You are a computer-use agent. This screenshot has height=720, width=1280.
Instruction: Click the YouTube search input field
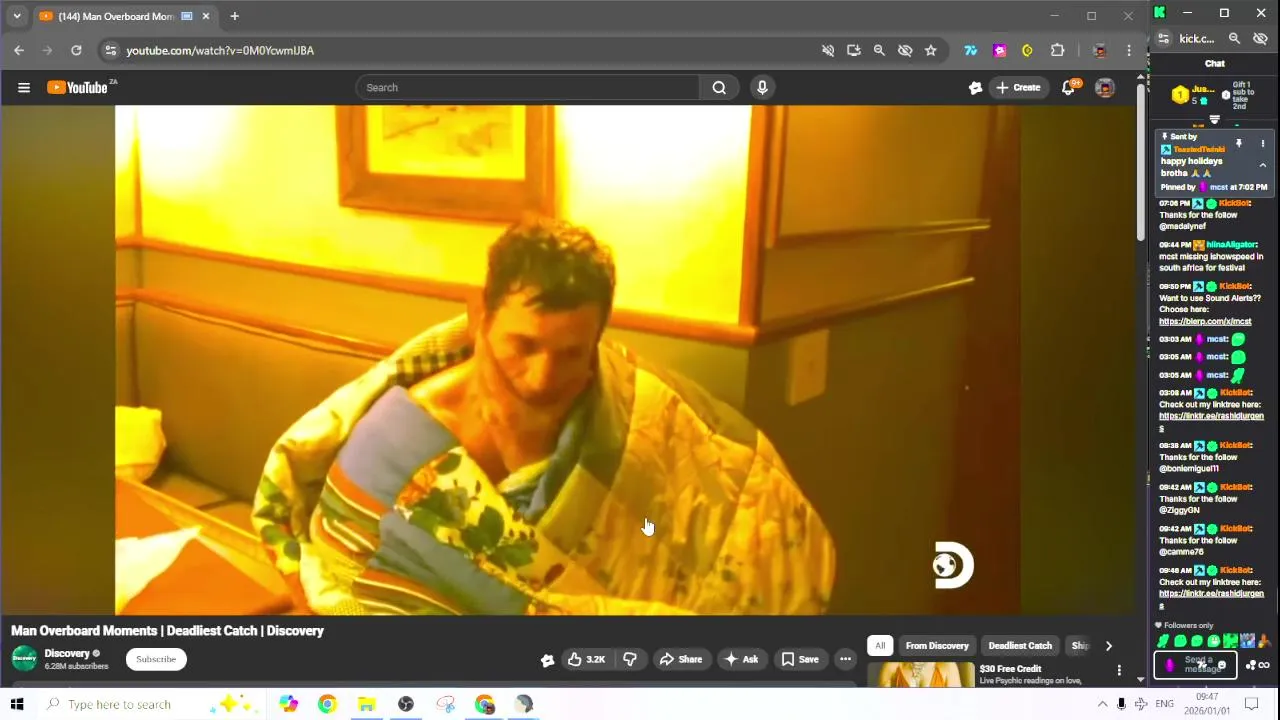pos(527,88)
